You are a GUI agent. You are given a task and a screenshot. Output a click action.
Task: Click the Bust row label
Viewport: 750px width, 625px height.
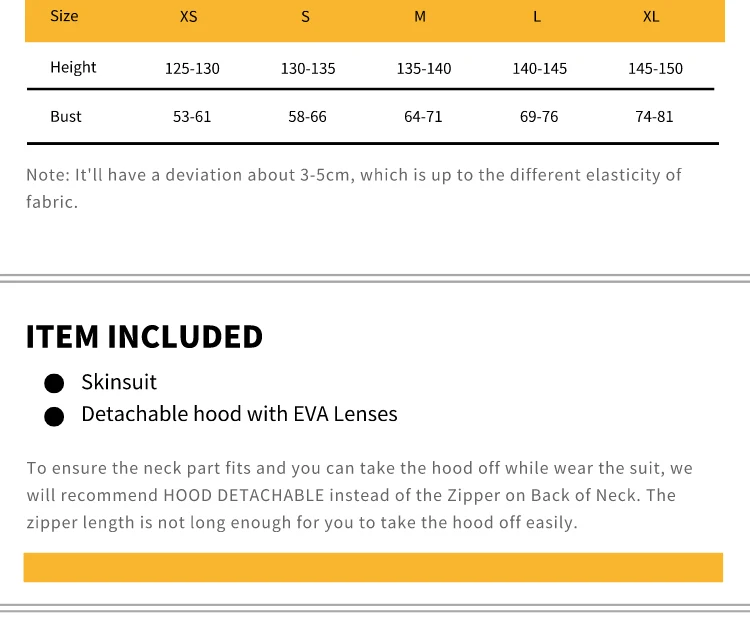click(x=66, y=117)
